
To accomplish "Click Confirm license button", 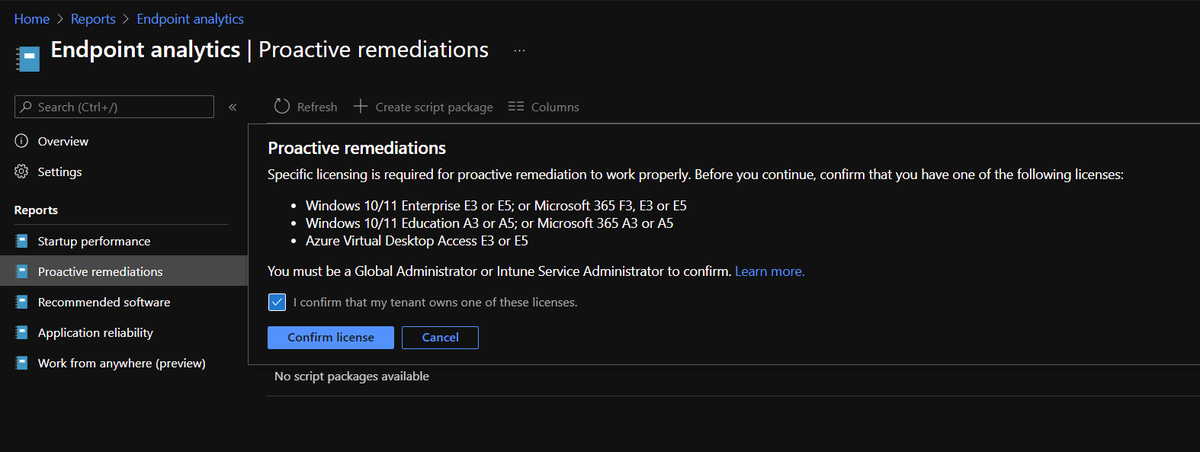I will pyautogui.click(x=331, y=337).
